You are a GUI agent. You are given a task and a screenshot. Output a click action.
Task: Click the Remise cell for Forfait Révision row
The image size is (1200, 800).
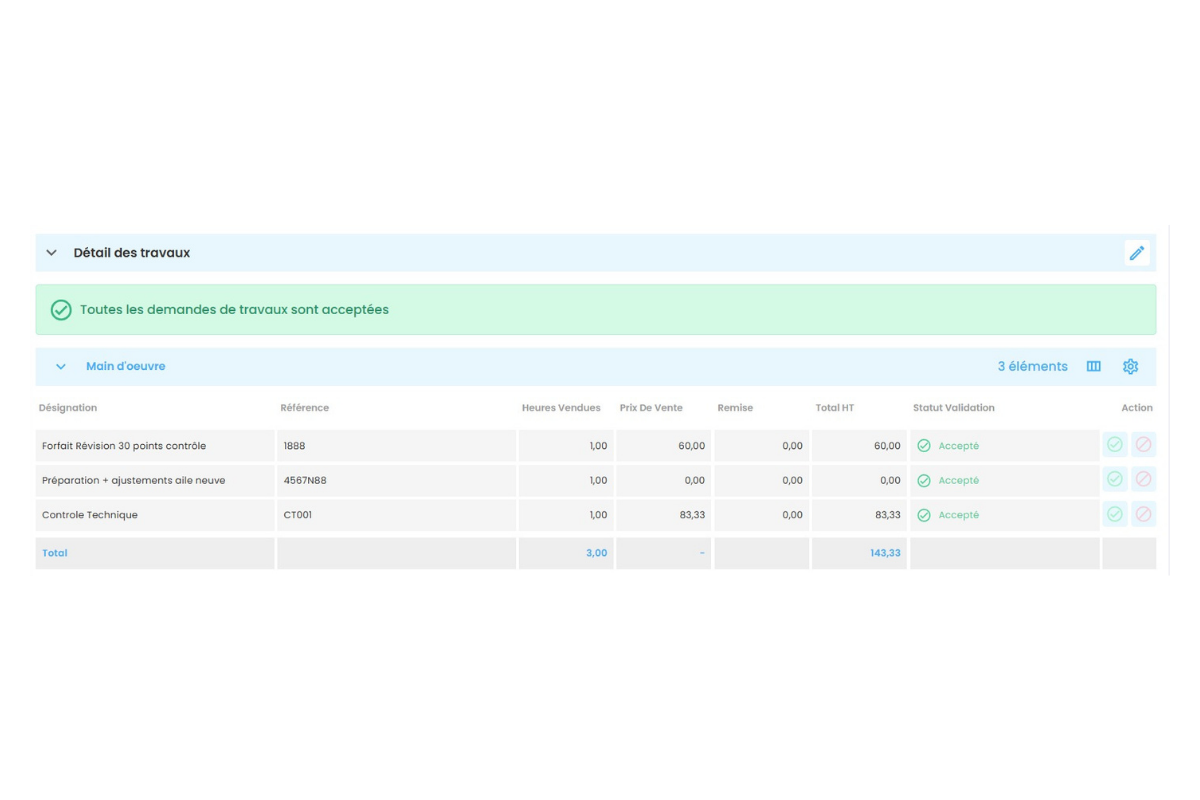coord(761,446)
